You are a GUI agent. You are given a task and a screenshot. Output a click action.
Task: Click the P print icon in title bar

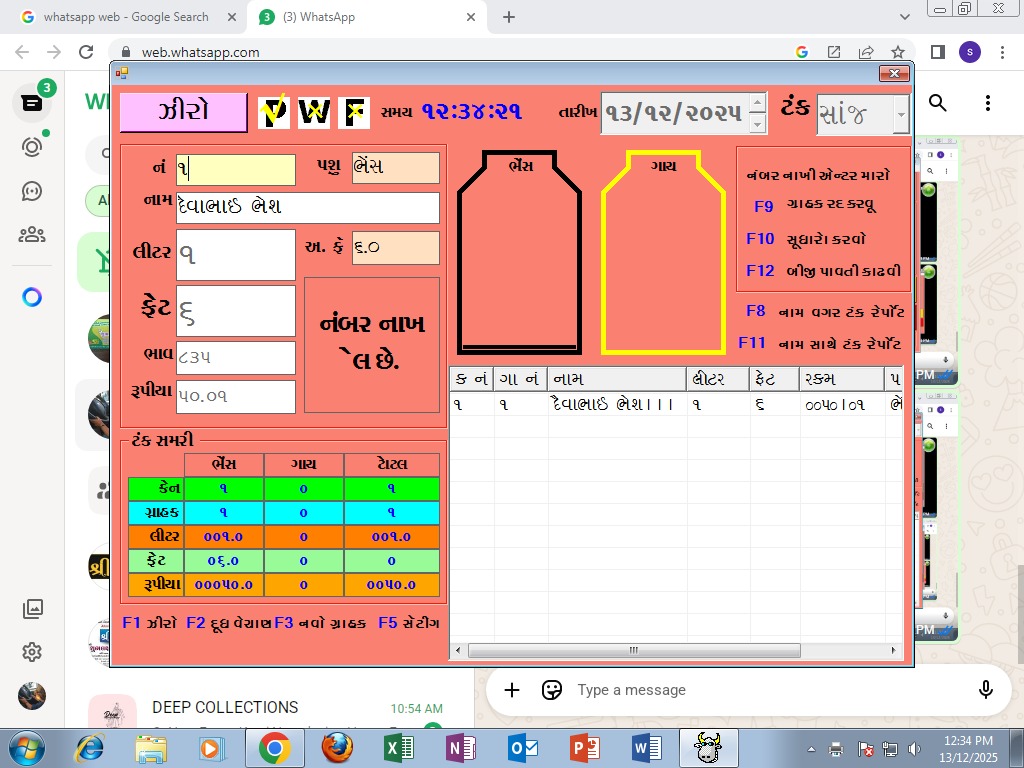coord(273,112)
